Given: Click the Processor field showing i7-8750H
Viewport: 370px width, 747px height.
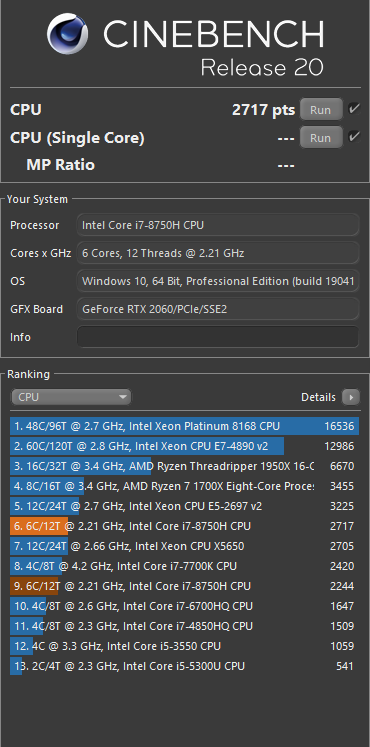Looking at the screenshot, I should [x=218, y=225].
